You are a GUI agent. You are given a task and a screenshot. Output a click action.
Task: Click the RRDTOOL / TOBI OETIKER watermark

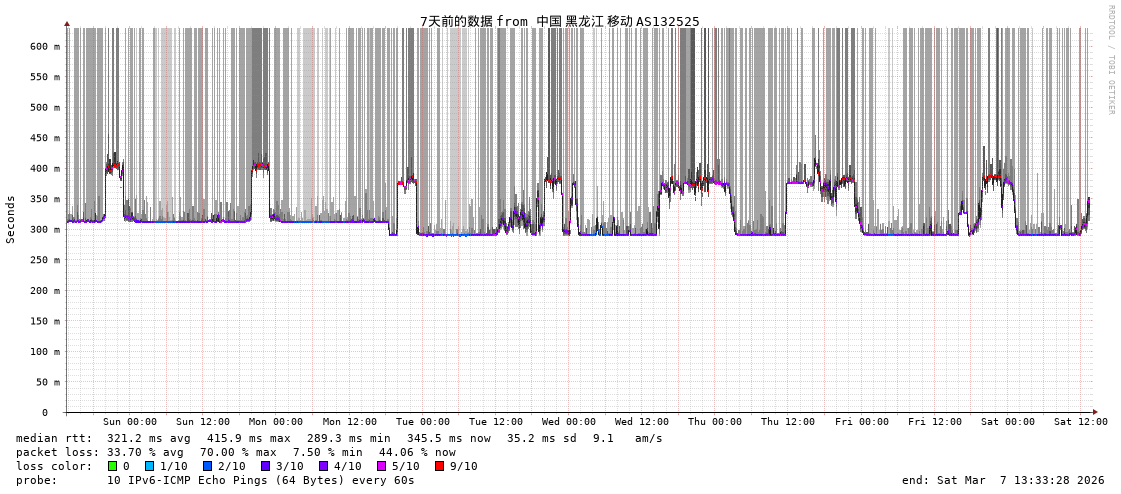pos(1110,59)
